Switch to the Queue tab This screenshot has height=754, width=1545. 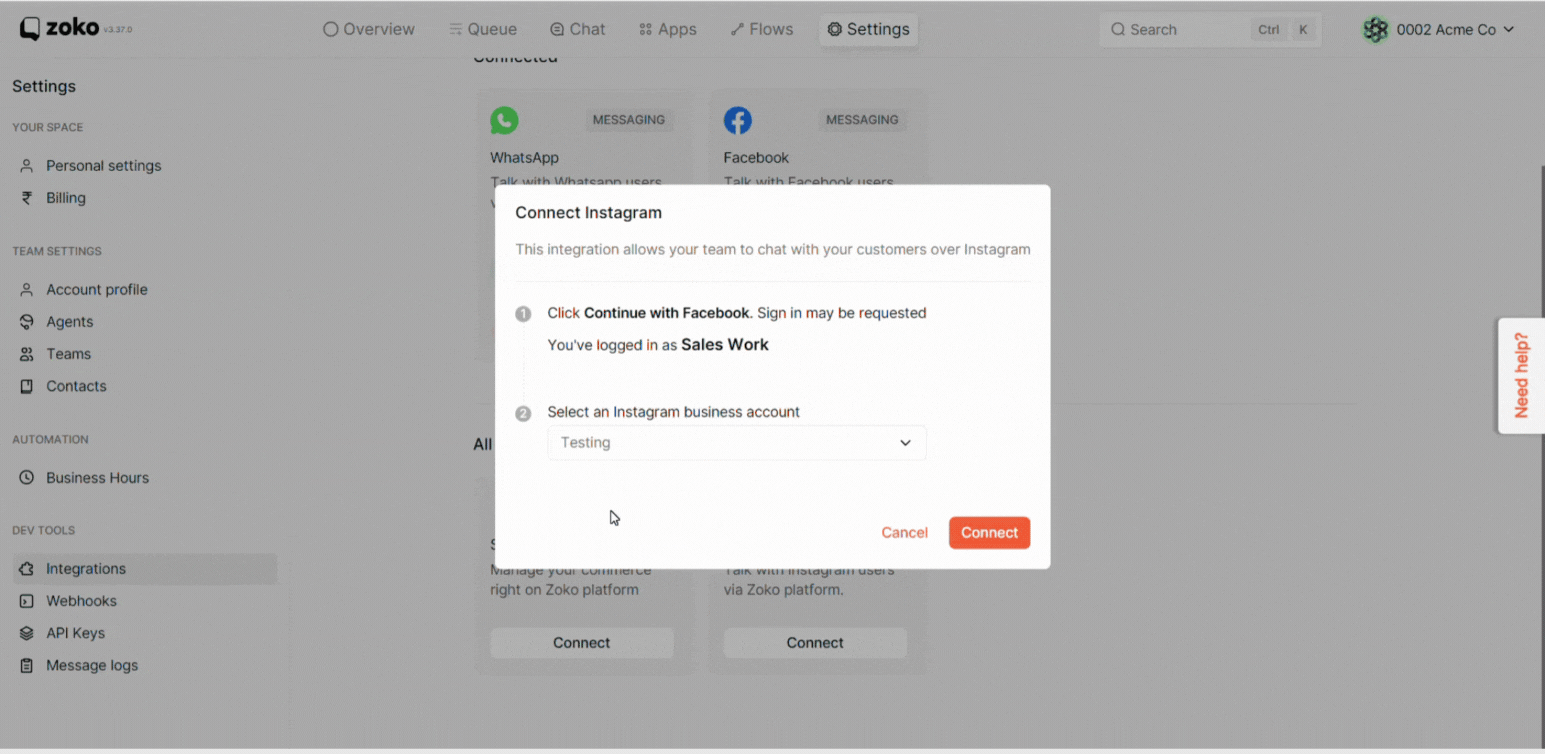coord(483,29)
